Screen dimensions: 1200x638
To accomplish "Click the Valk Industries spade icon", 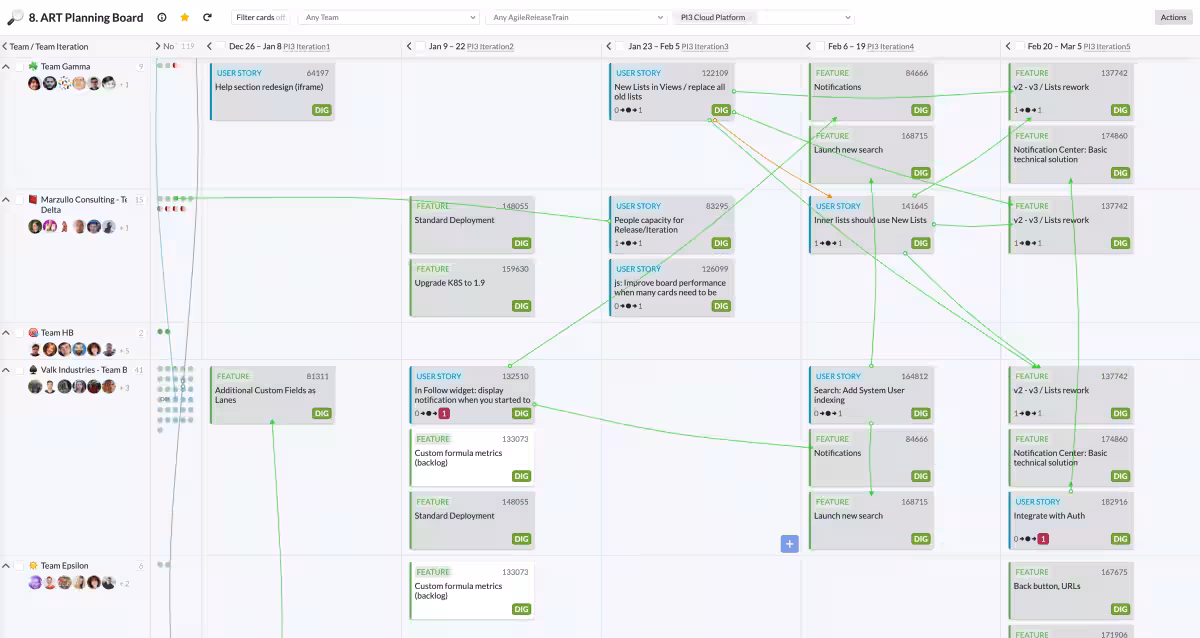I will 33,370.
